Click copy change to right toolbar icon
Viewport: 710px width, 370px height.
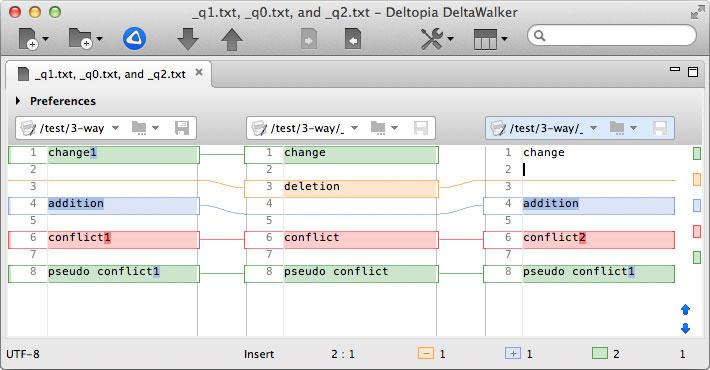pyautogui.click(x=309, y=39)
